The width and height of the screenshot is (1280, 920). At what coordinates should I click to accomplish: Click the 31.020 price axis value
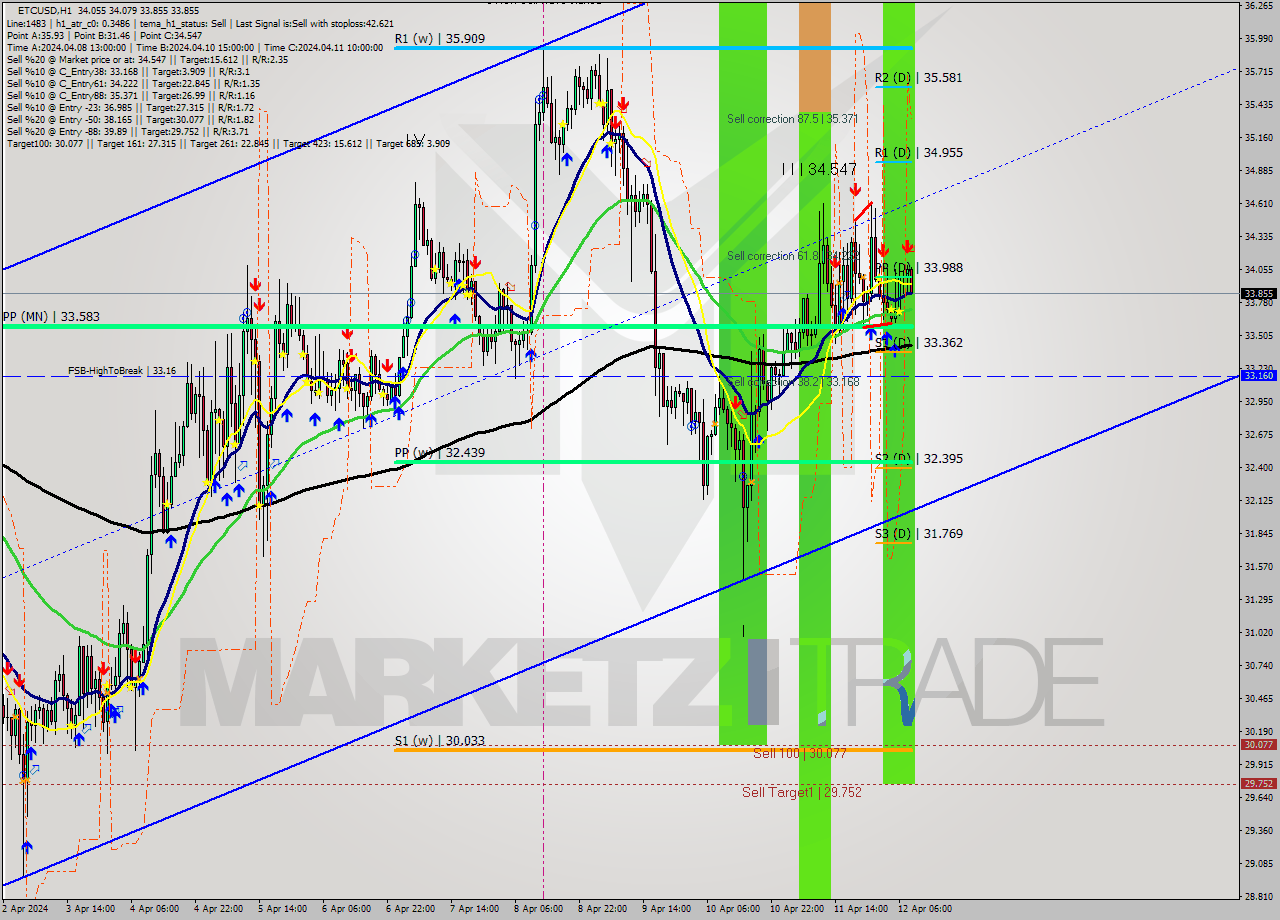point(1258,632)
